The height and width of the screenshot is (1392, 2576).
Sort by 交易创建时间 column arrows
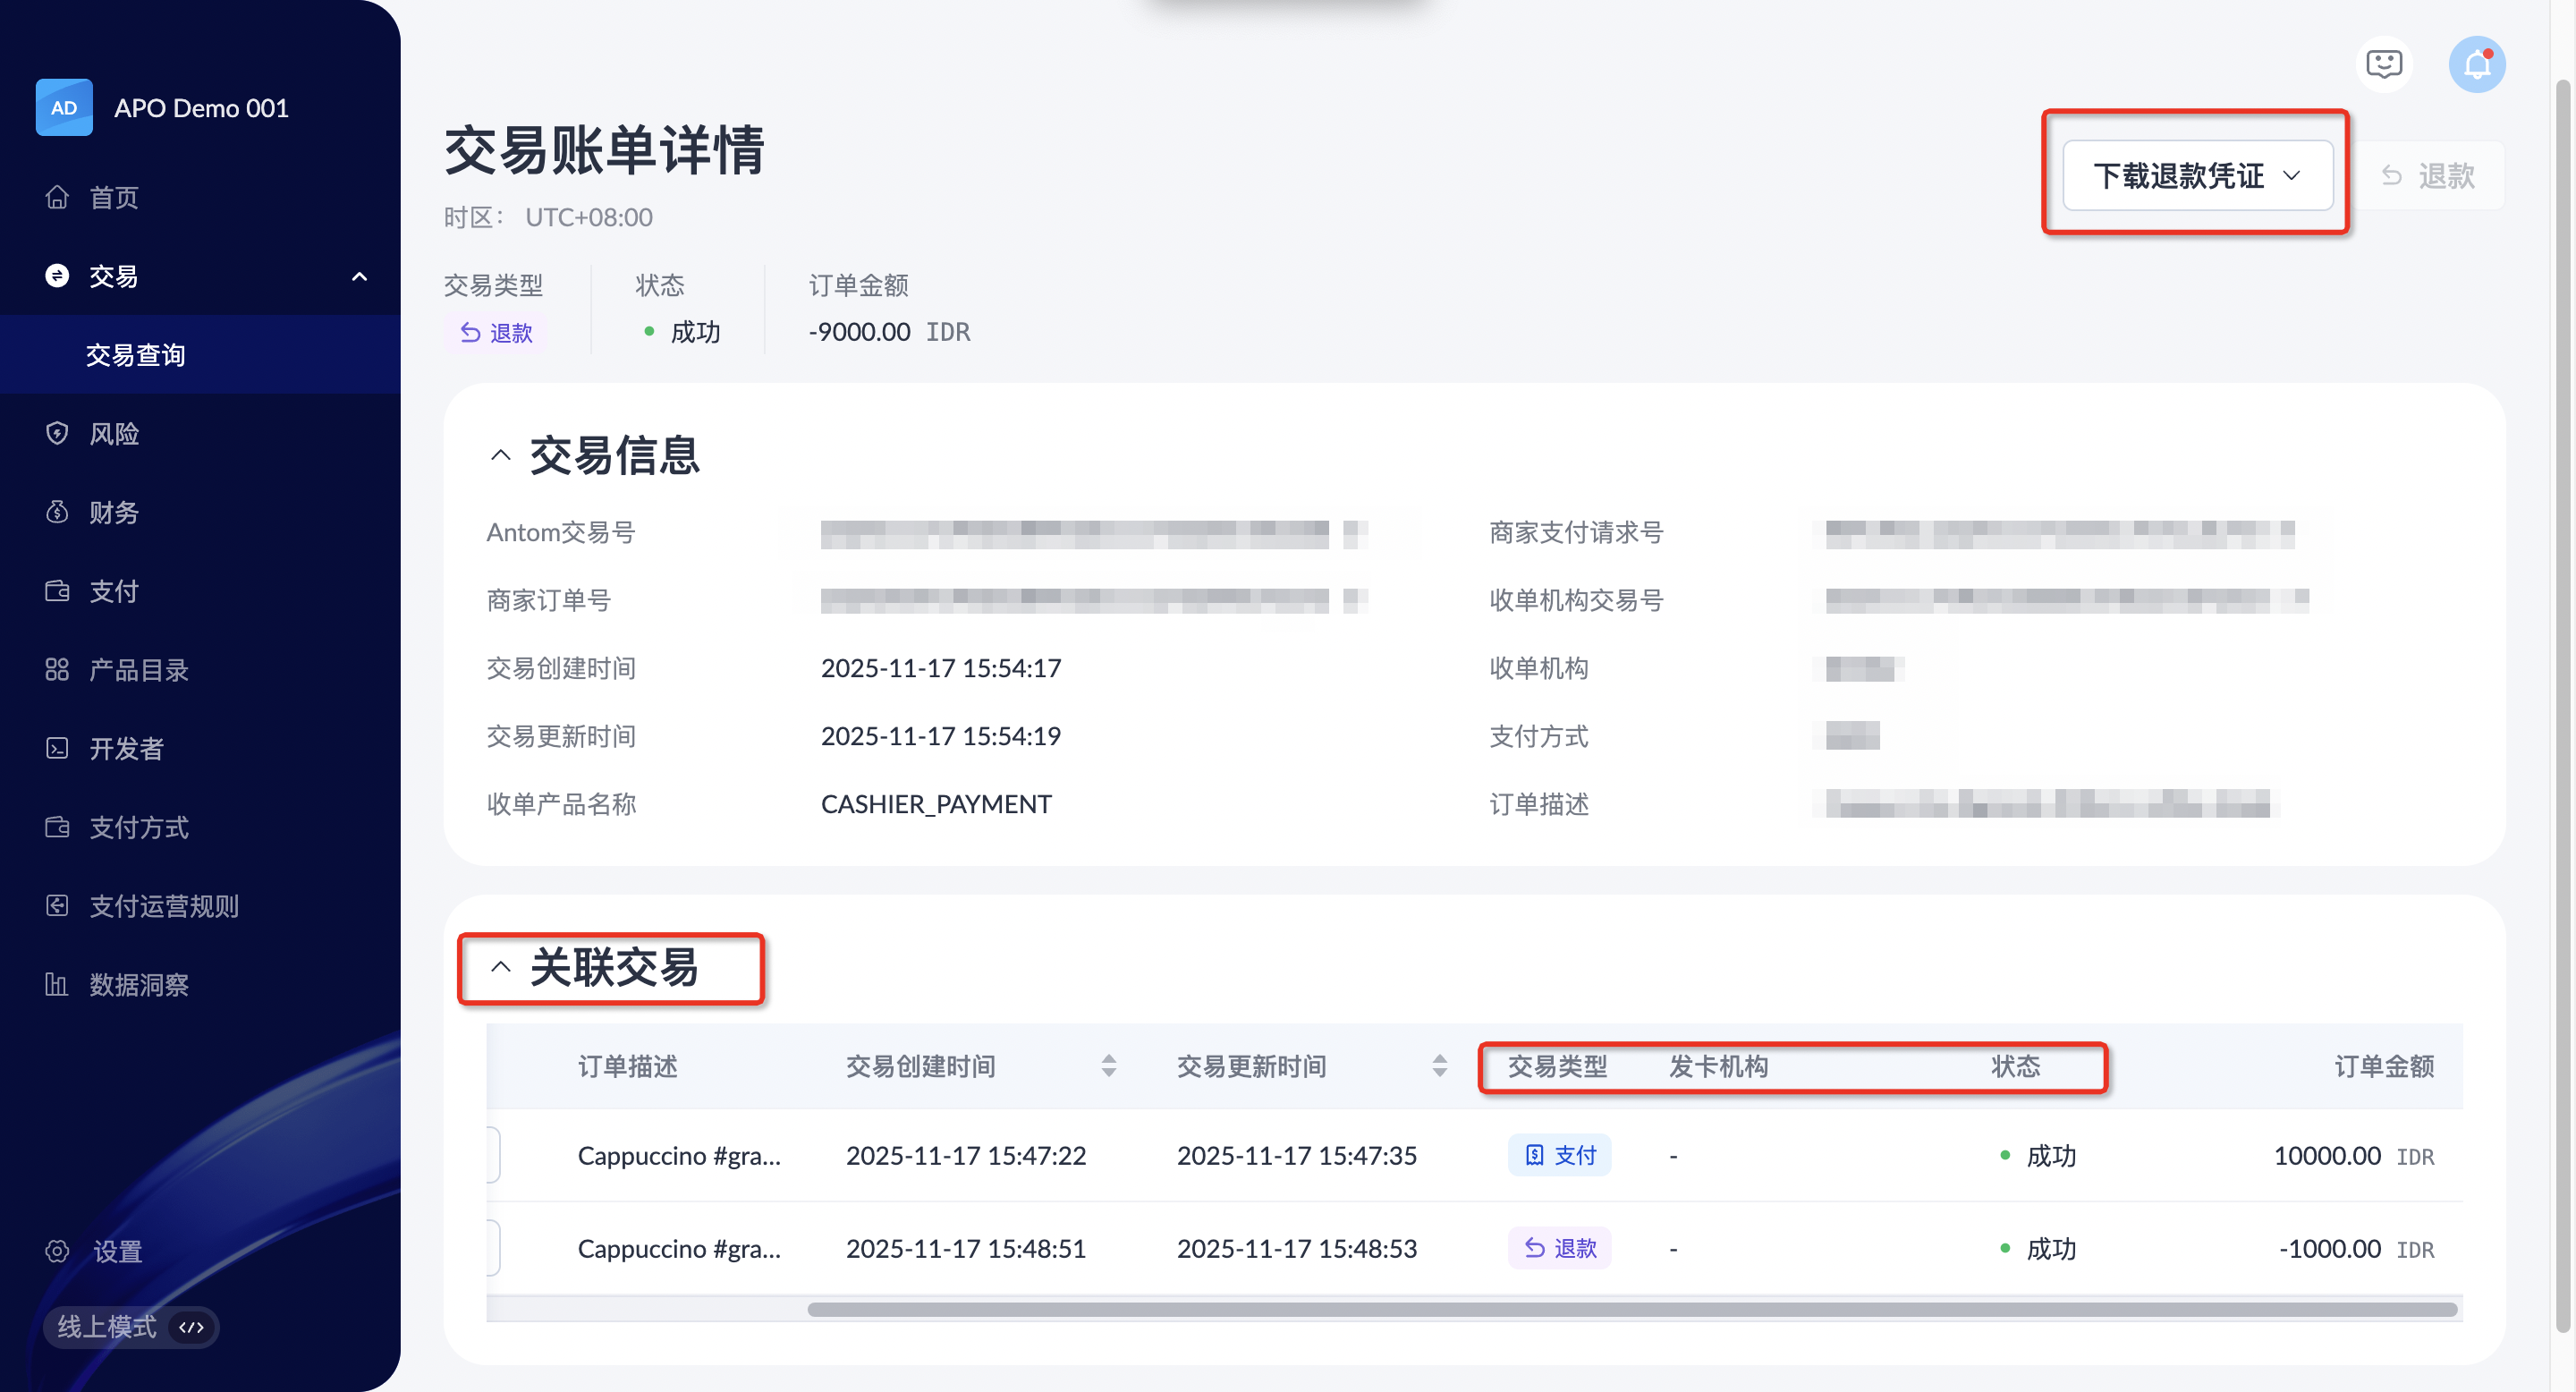click(1108, 1066)
